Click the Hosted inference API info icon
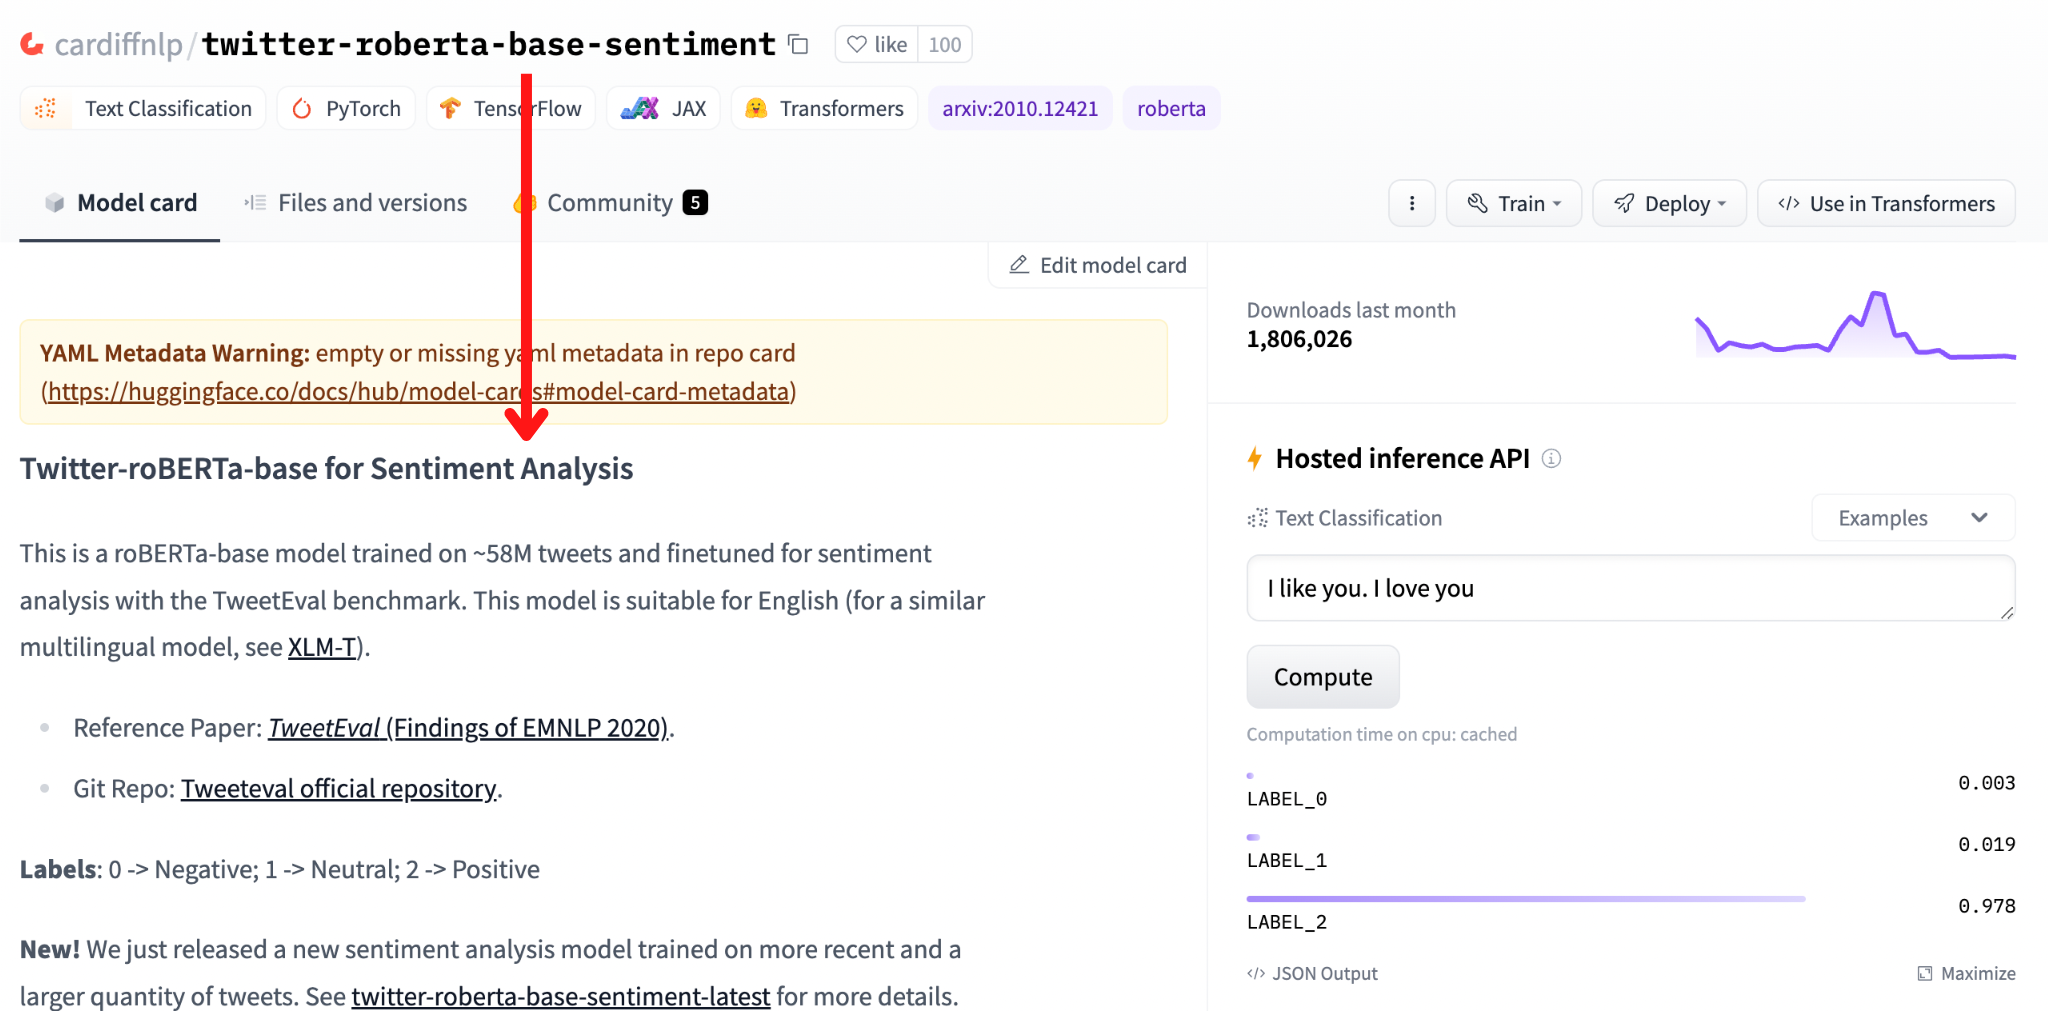Image resolution: width=2048 pixels, height=1011 pixels. [1551, 458]
